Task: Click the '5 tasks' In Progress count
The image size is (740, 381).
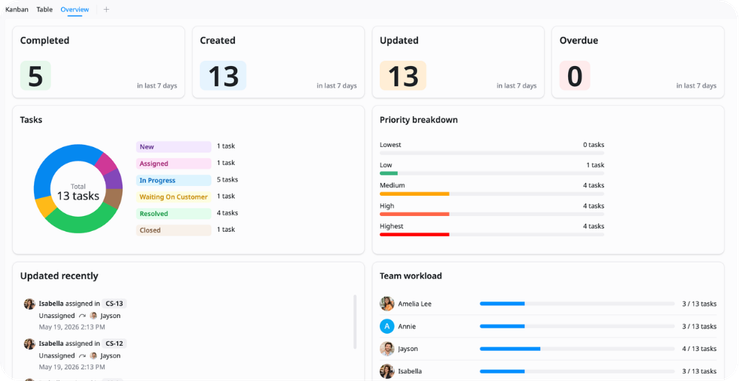Action: (x=227, y=180)
